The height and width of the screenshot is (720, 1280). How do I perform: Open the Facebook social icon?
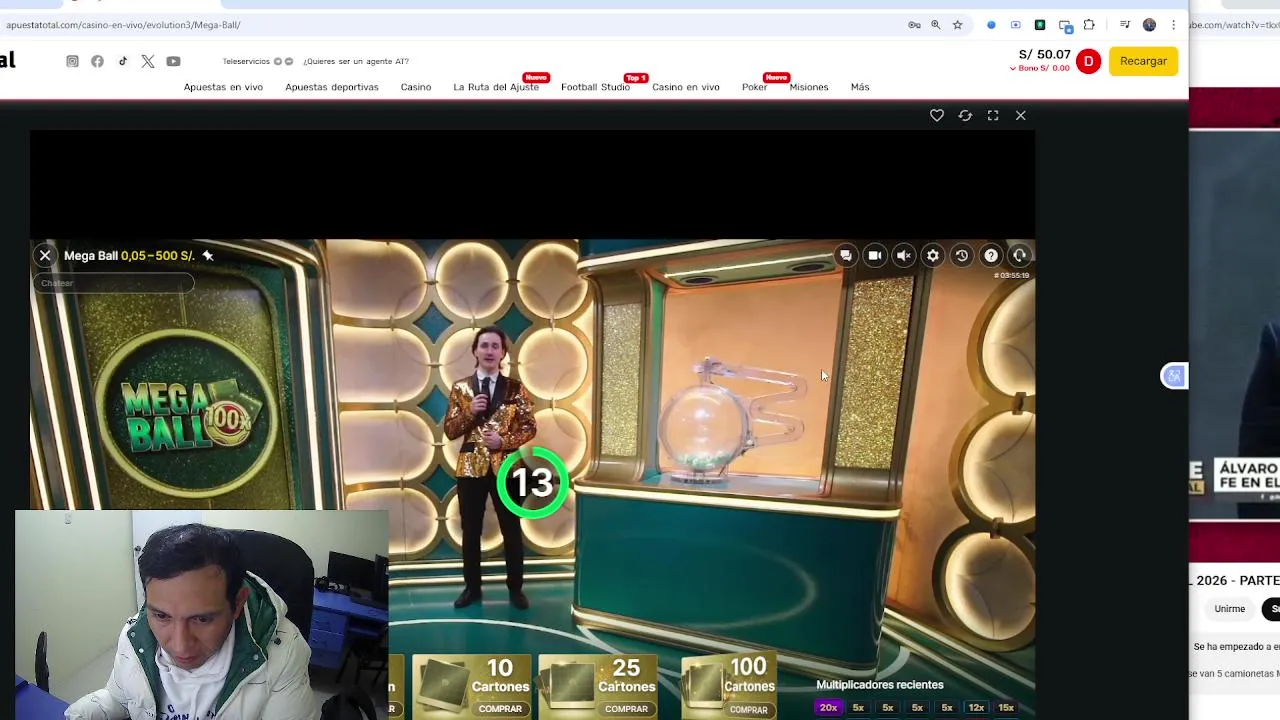97,61
